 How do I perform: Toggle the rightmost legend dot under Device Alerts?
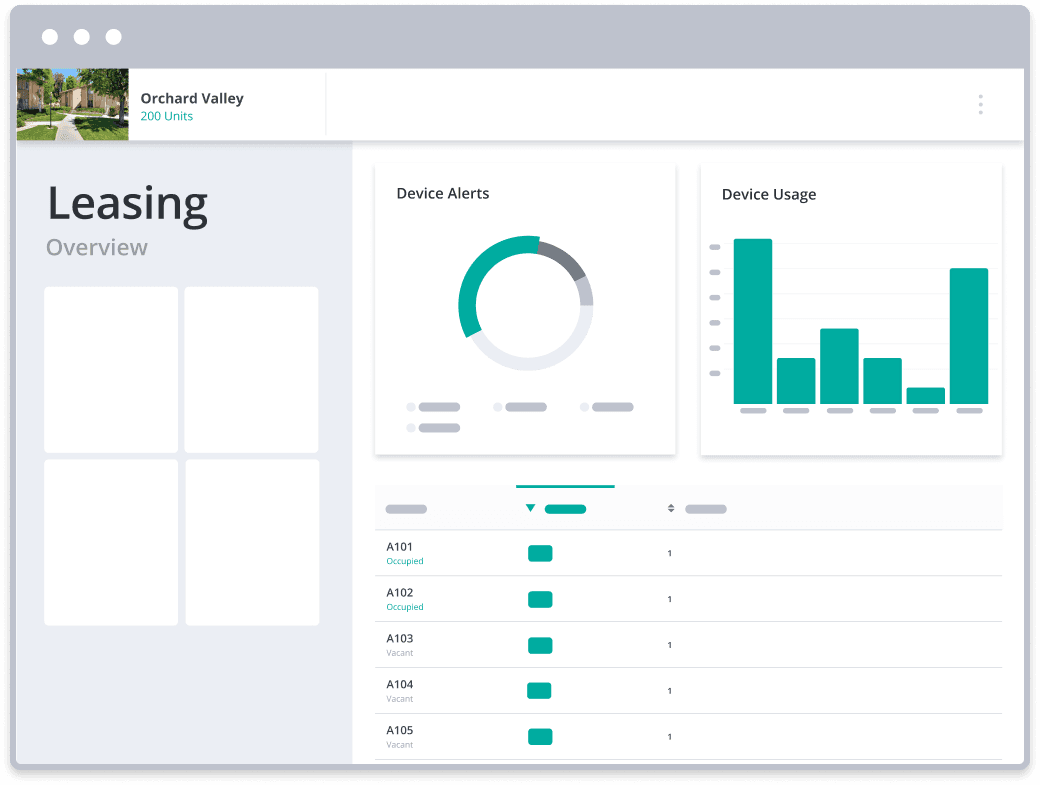pos(584,407)
